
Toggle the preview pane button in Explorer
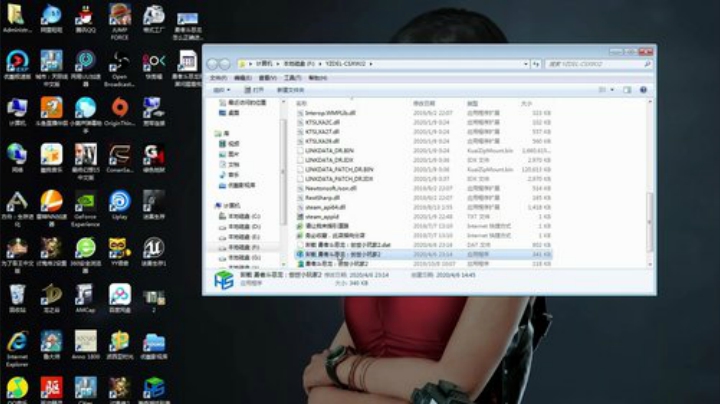[627, 90]
